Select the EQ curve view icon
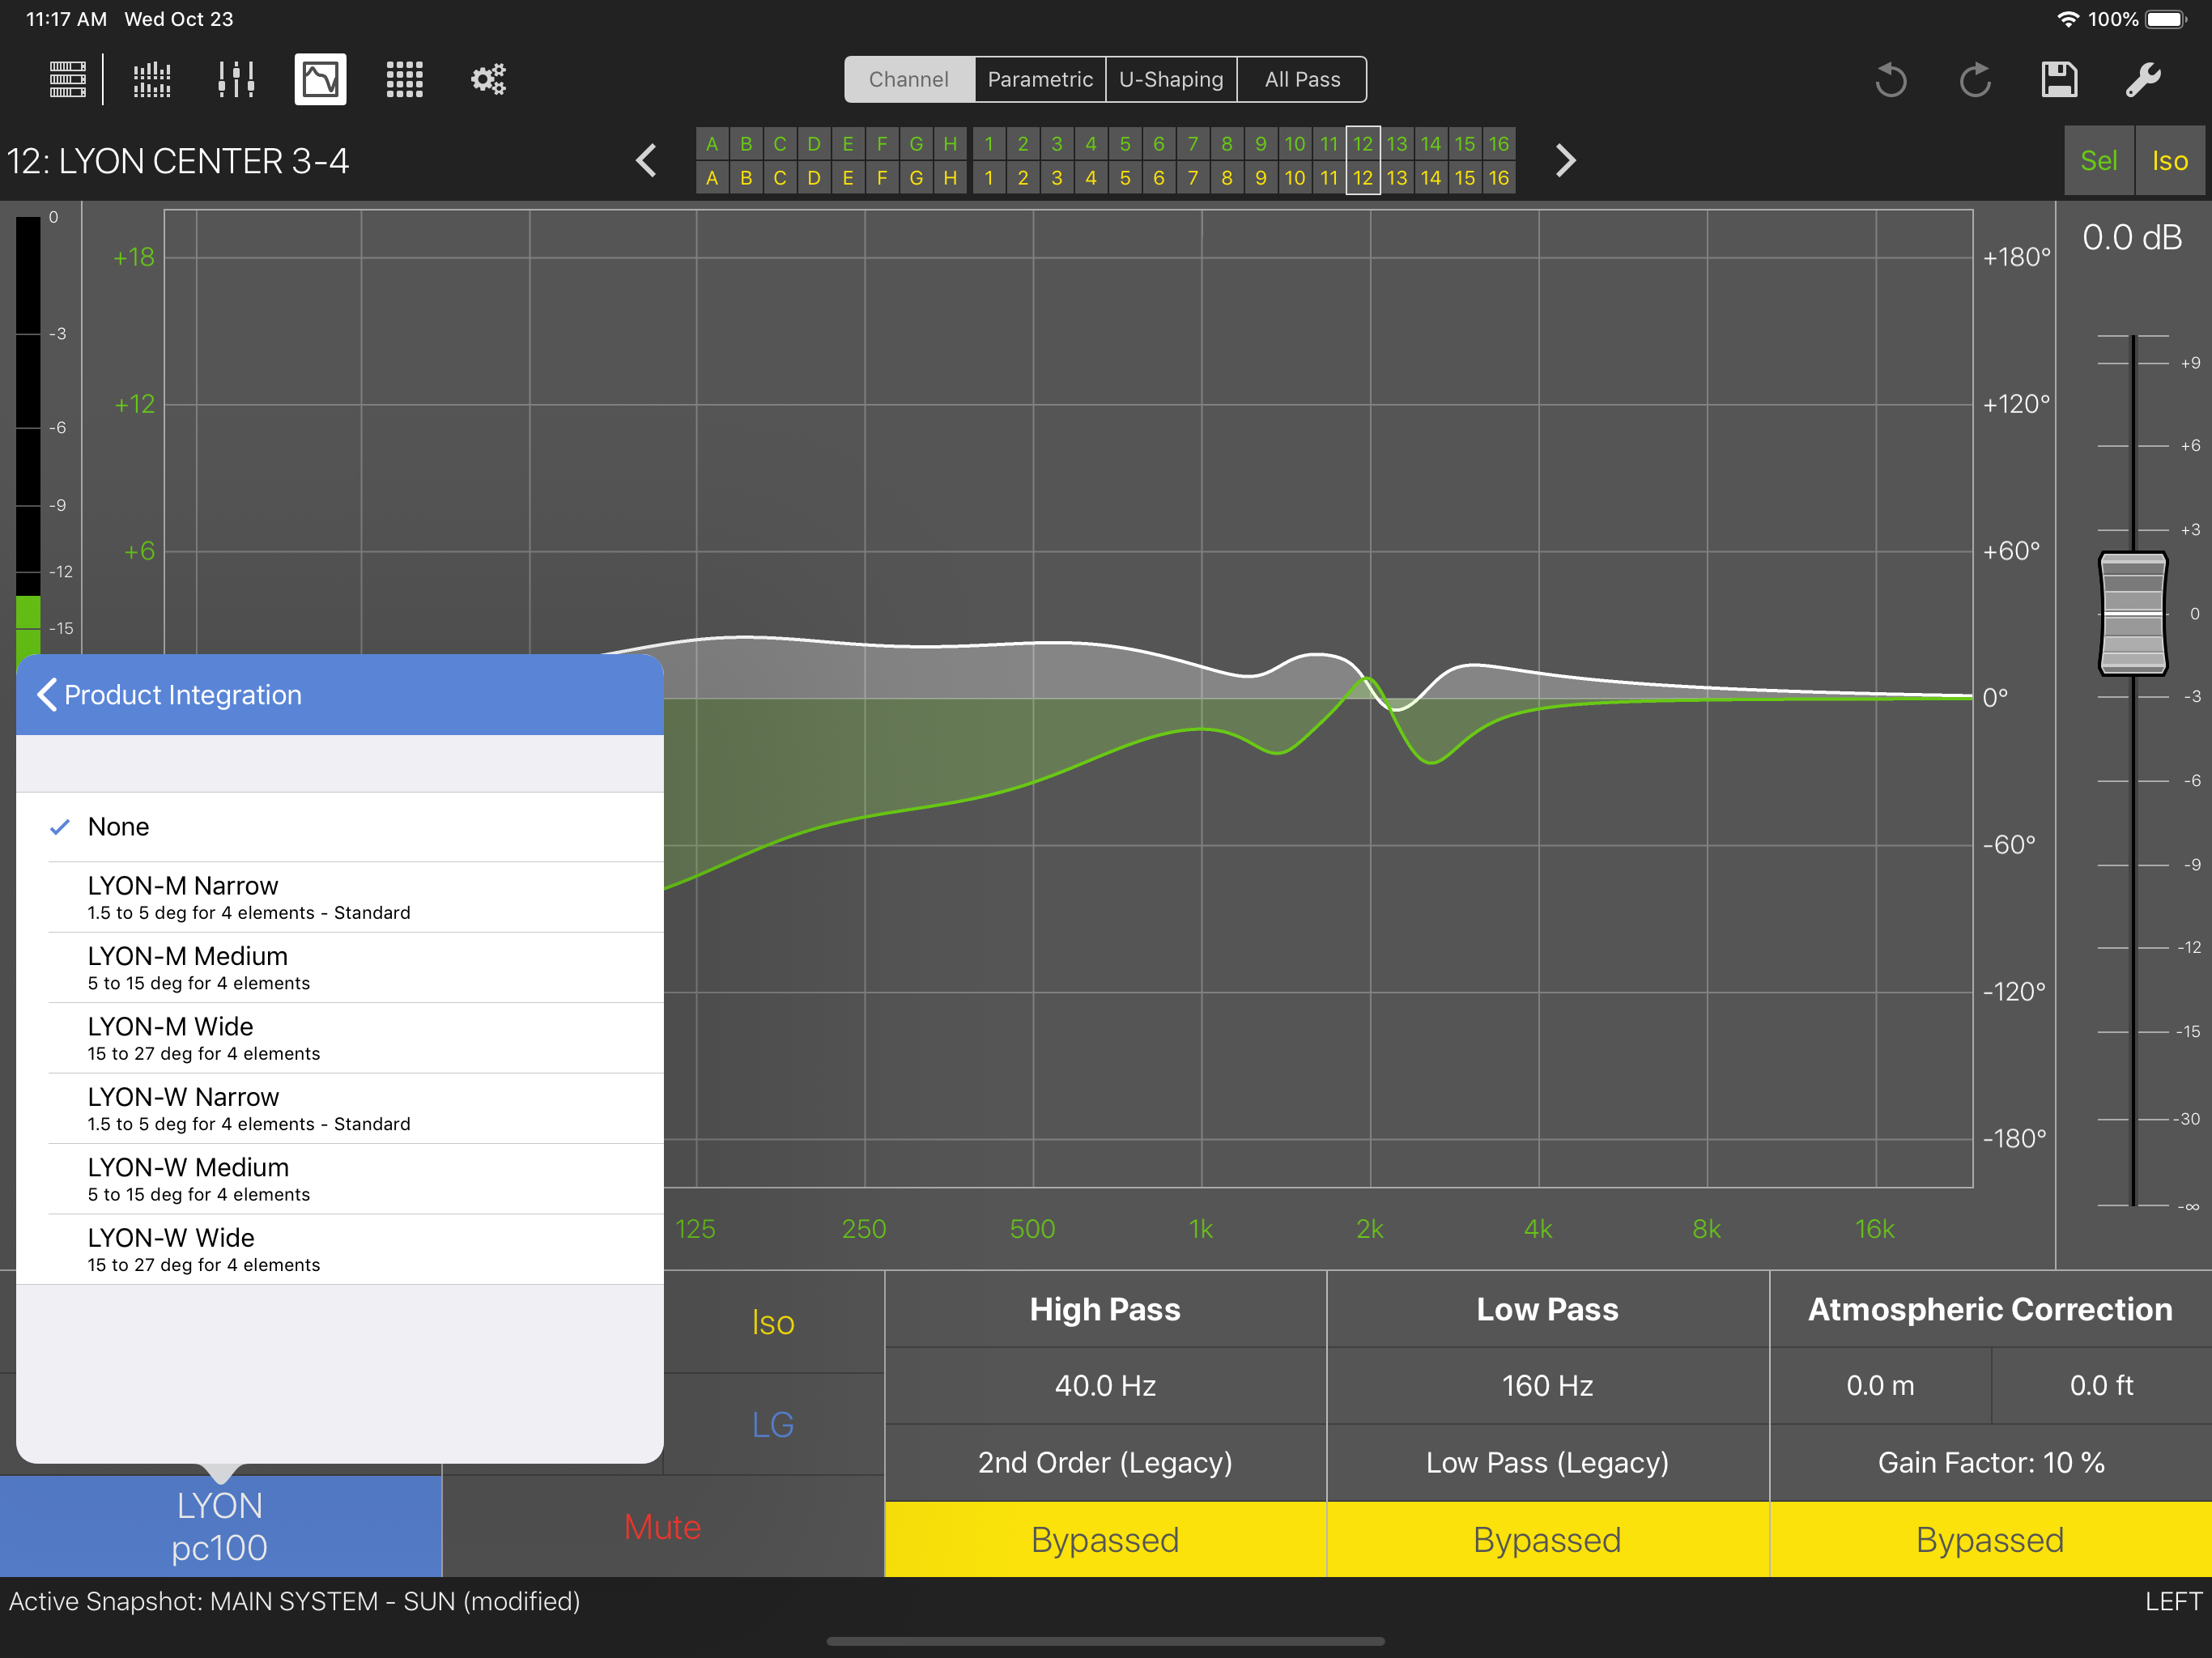This screenshot has height=1658, width=2212. (x=320, y=79)
